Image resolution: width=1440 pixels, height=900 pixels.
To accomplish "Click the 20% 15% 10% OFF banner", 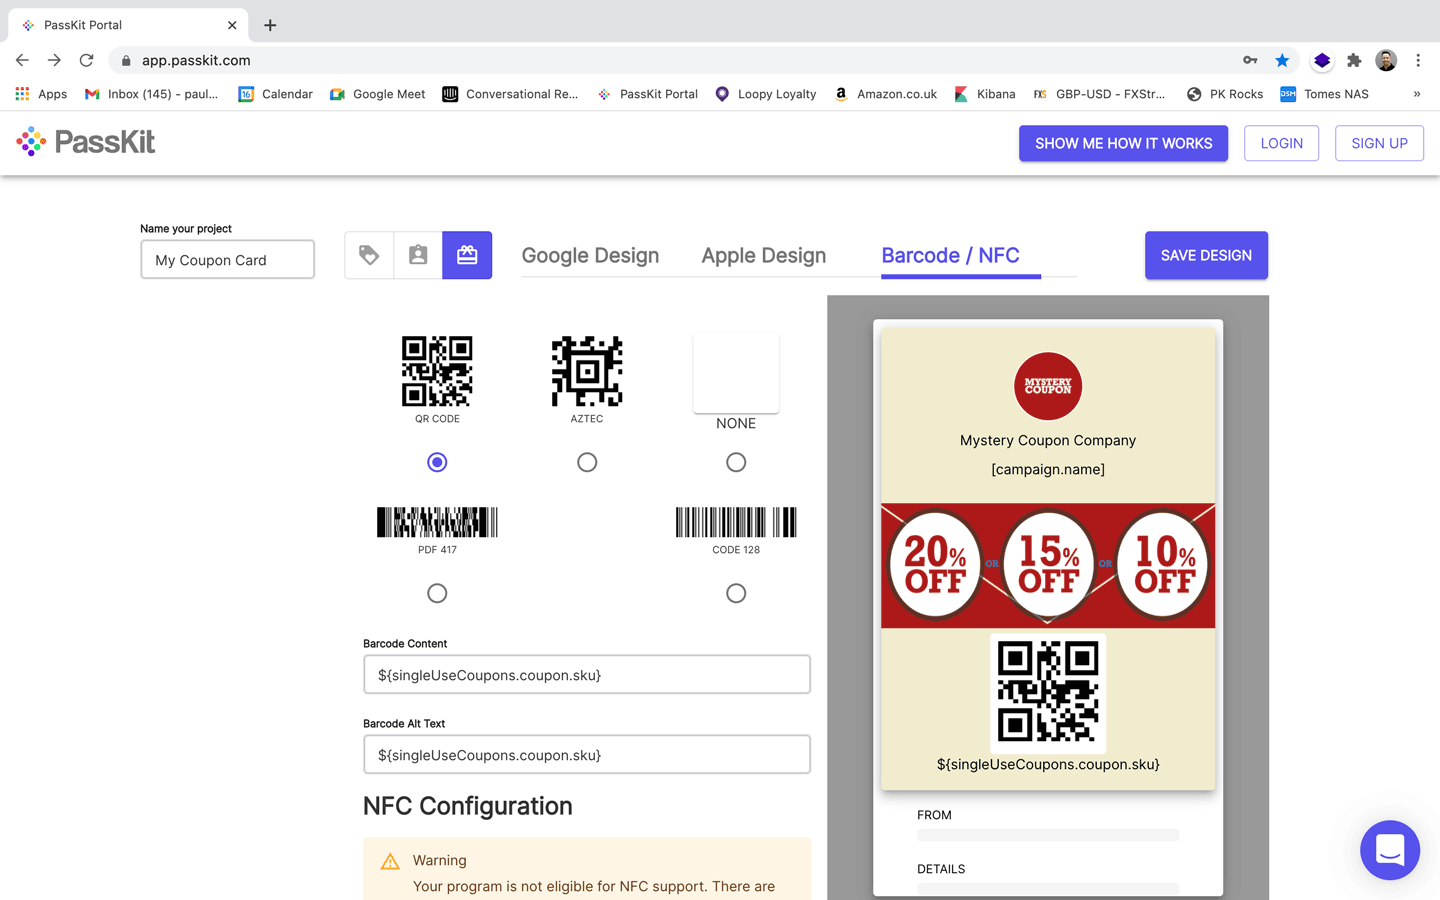I will point(1048,565).
